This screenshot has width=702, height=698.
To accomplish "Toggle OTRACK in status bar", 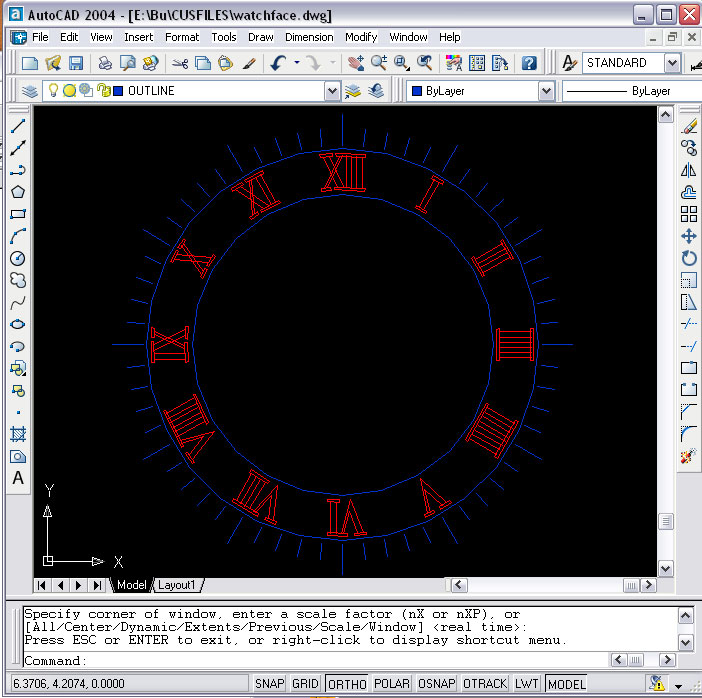I will (485, 684).
